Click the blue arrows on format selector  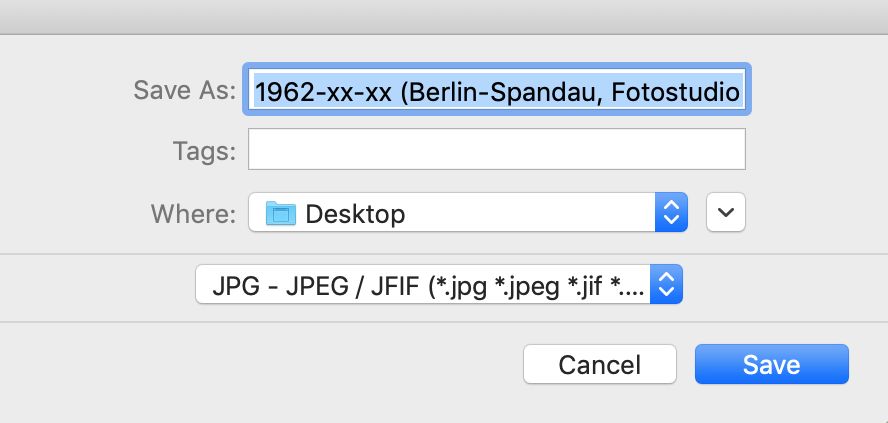click(x=666, y=287)
